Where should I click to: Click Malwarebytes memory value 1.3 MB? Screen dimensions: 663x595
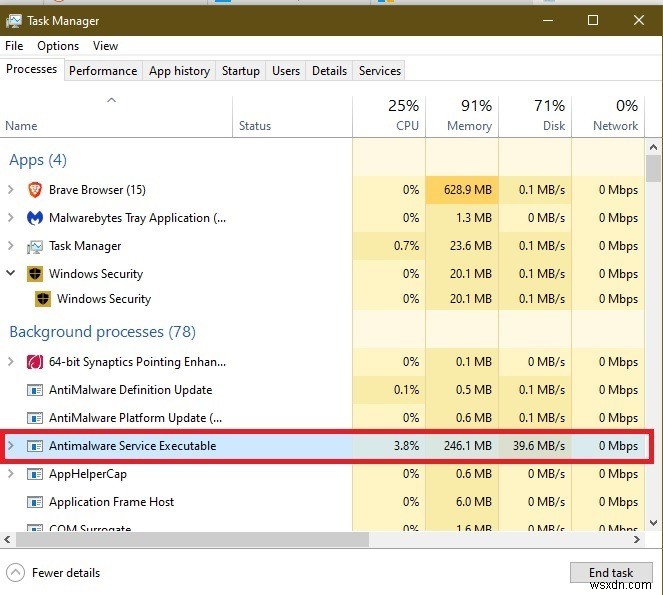(x=462, y=218)
